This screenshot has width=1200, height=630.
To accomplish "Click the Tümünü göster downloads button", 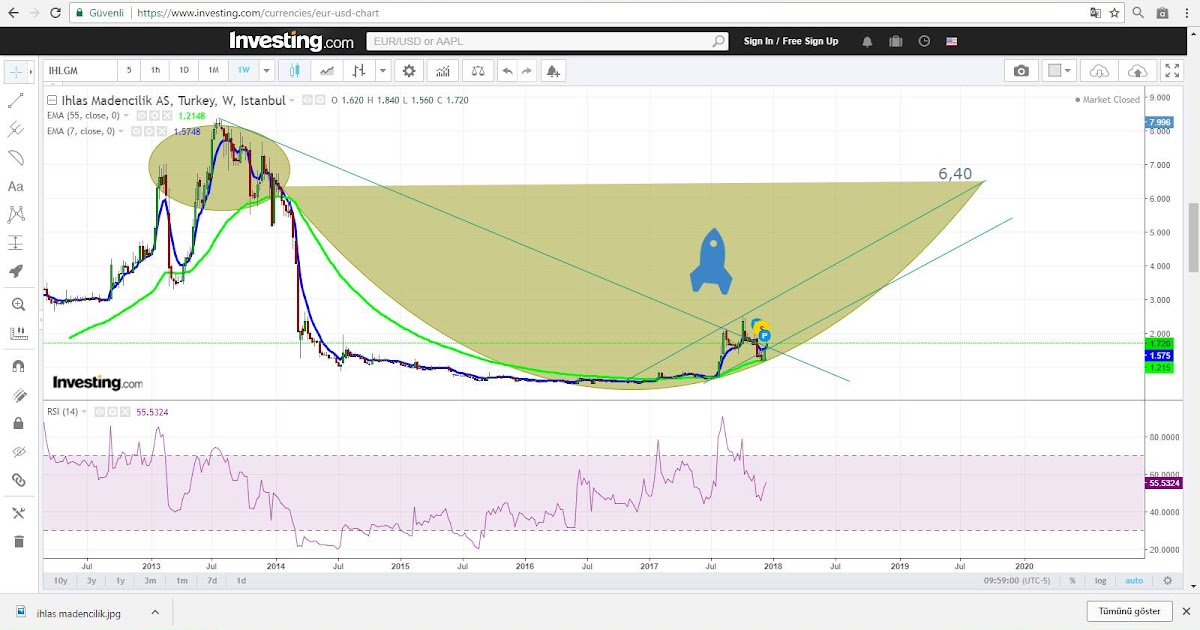I will 1130,611.
